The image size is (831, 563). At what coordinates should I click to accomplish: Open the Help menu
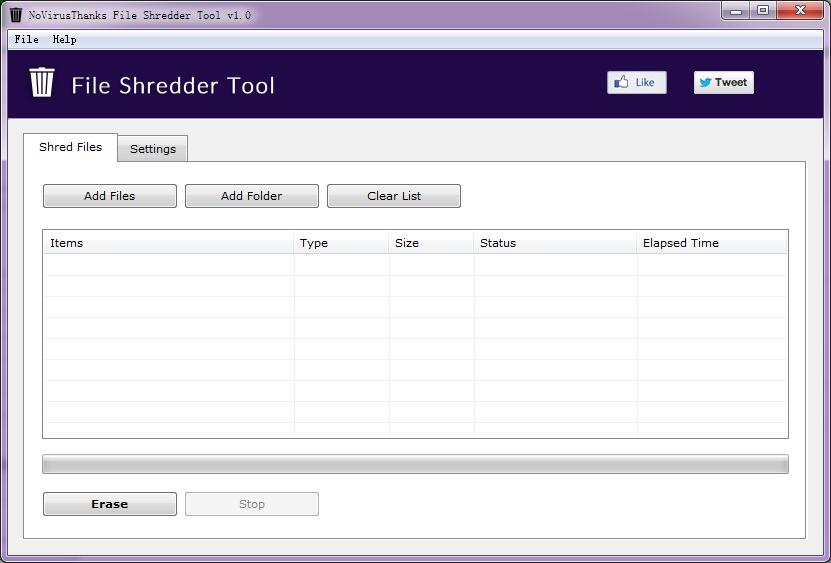pos(65,39)
